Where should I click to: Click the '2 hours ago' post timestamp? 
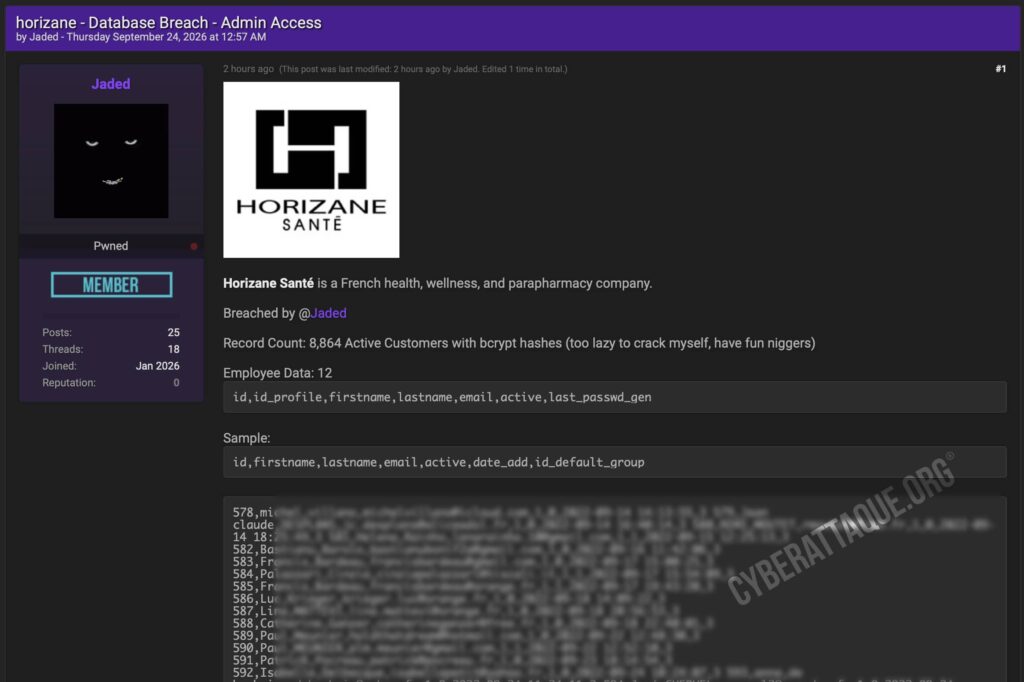248,69
